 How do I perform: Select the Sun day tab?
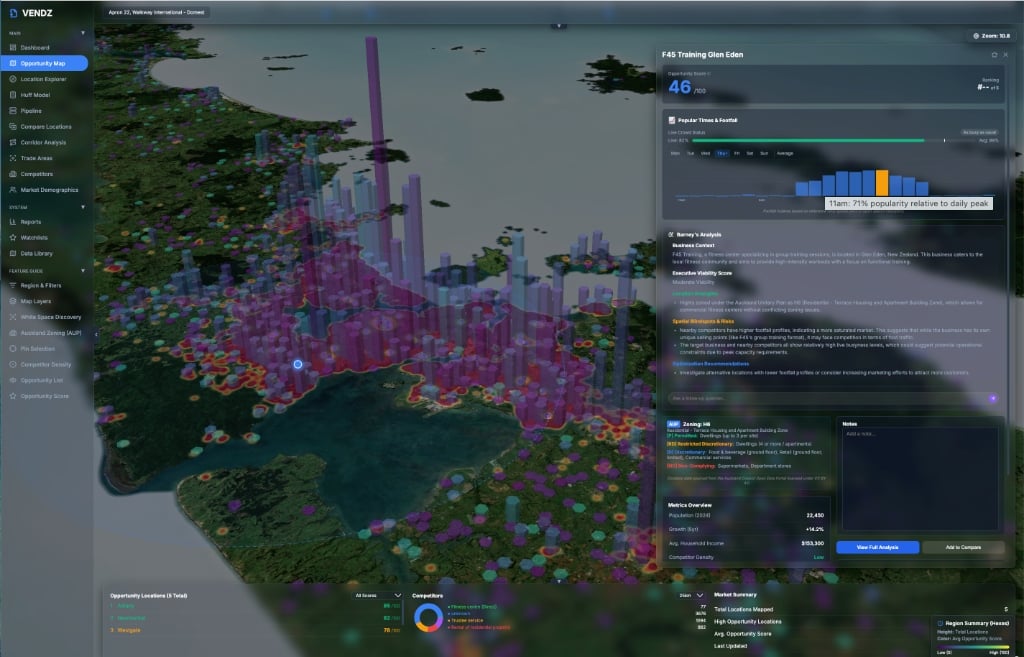coord(764,153)
